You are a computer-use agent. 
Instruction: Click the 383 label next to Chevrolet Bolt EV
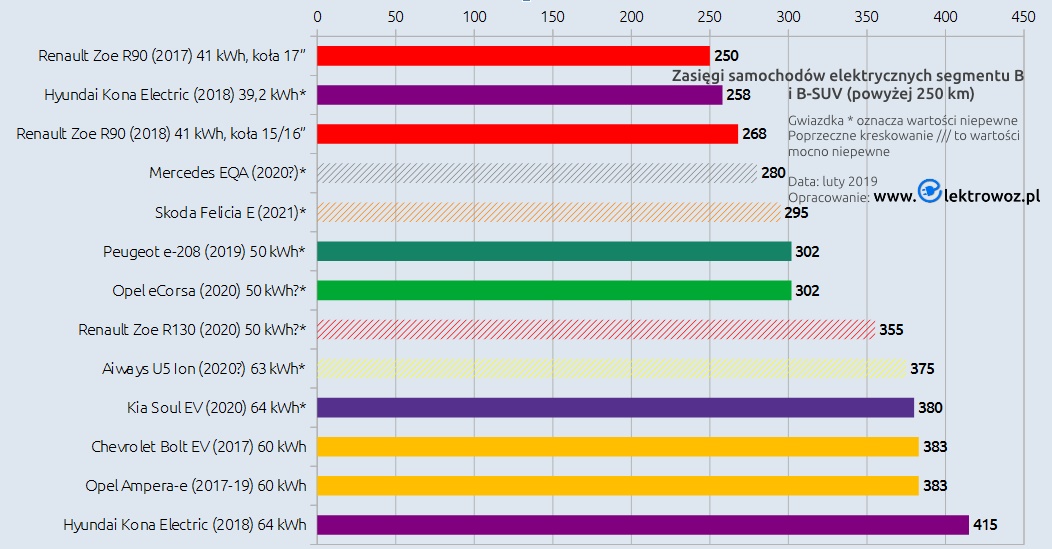935,446
